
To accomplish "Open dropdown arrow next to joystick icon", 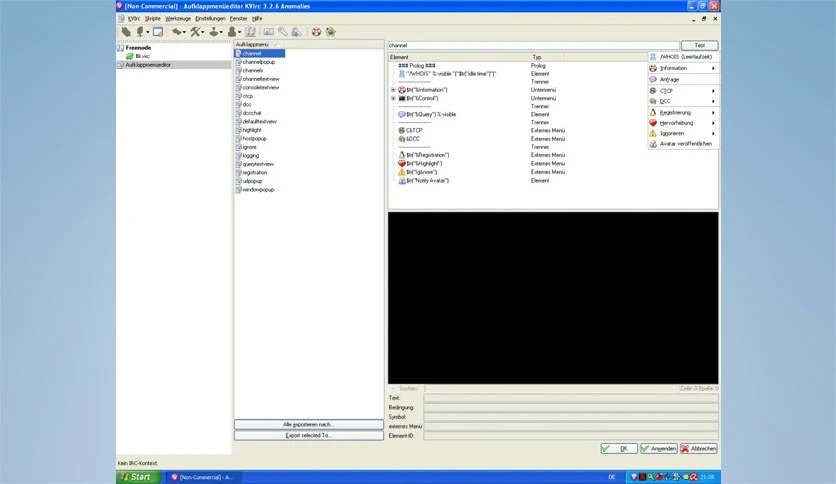I will point(221,33).
